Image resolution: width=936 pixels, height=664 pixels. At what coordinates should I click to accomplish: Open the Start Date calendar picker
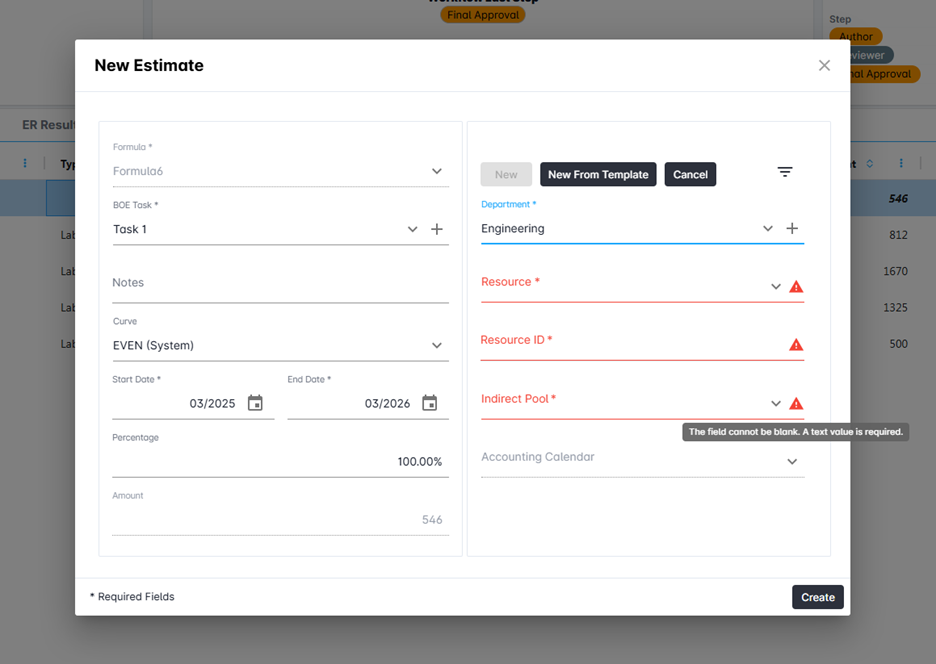(255, 403)
